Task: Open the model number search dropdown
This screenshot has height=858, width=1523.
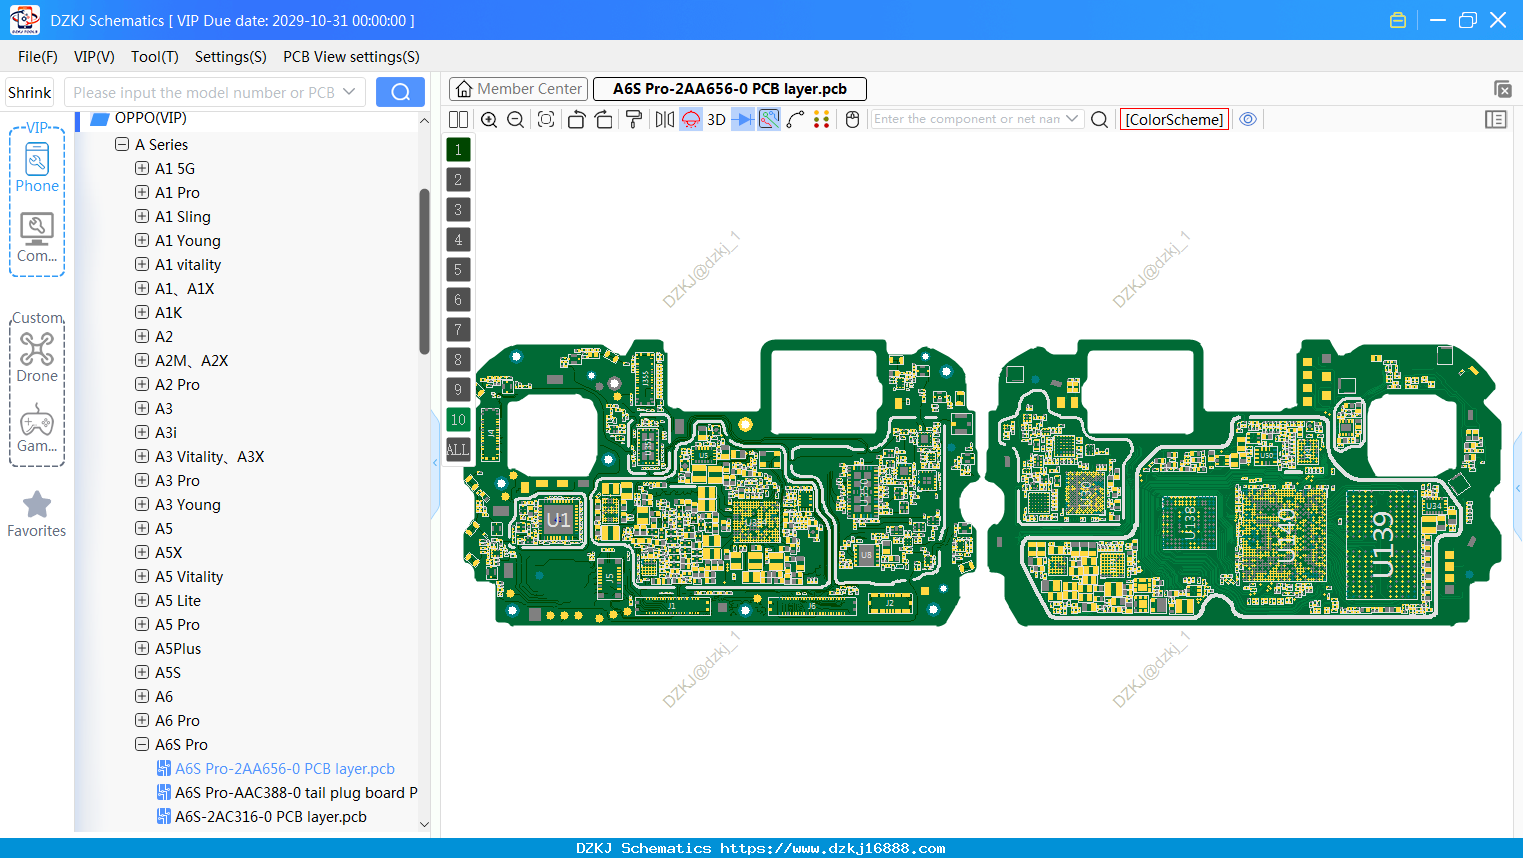Action: pyautogui.click(x=349, y=92)
